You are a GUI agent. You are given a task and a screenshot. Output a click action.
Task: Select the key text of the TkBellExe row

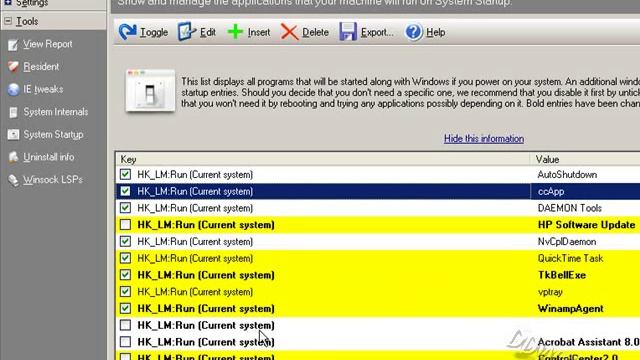206,275
